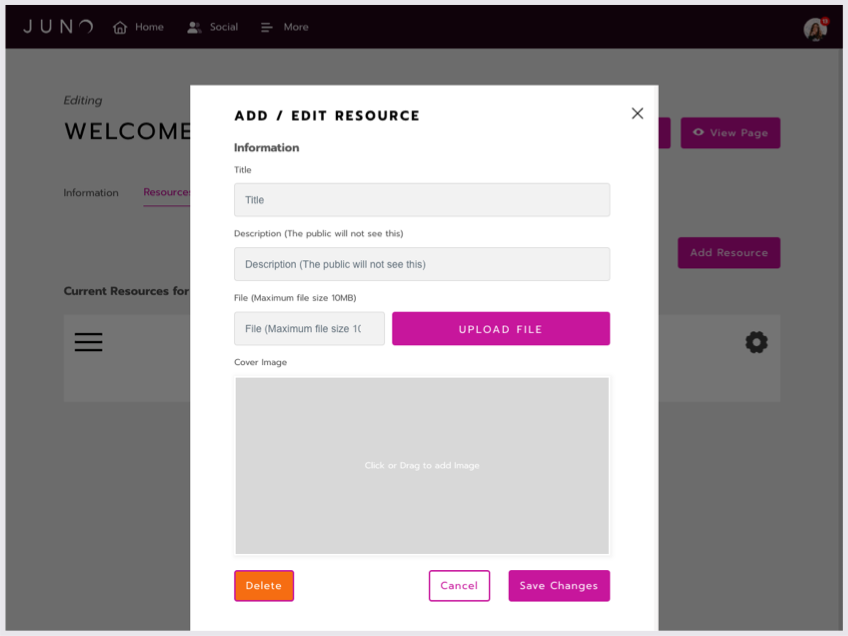Viewport: 848px width, 636px height.
Task: Click the Cancel button
Action: [459, 586]
